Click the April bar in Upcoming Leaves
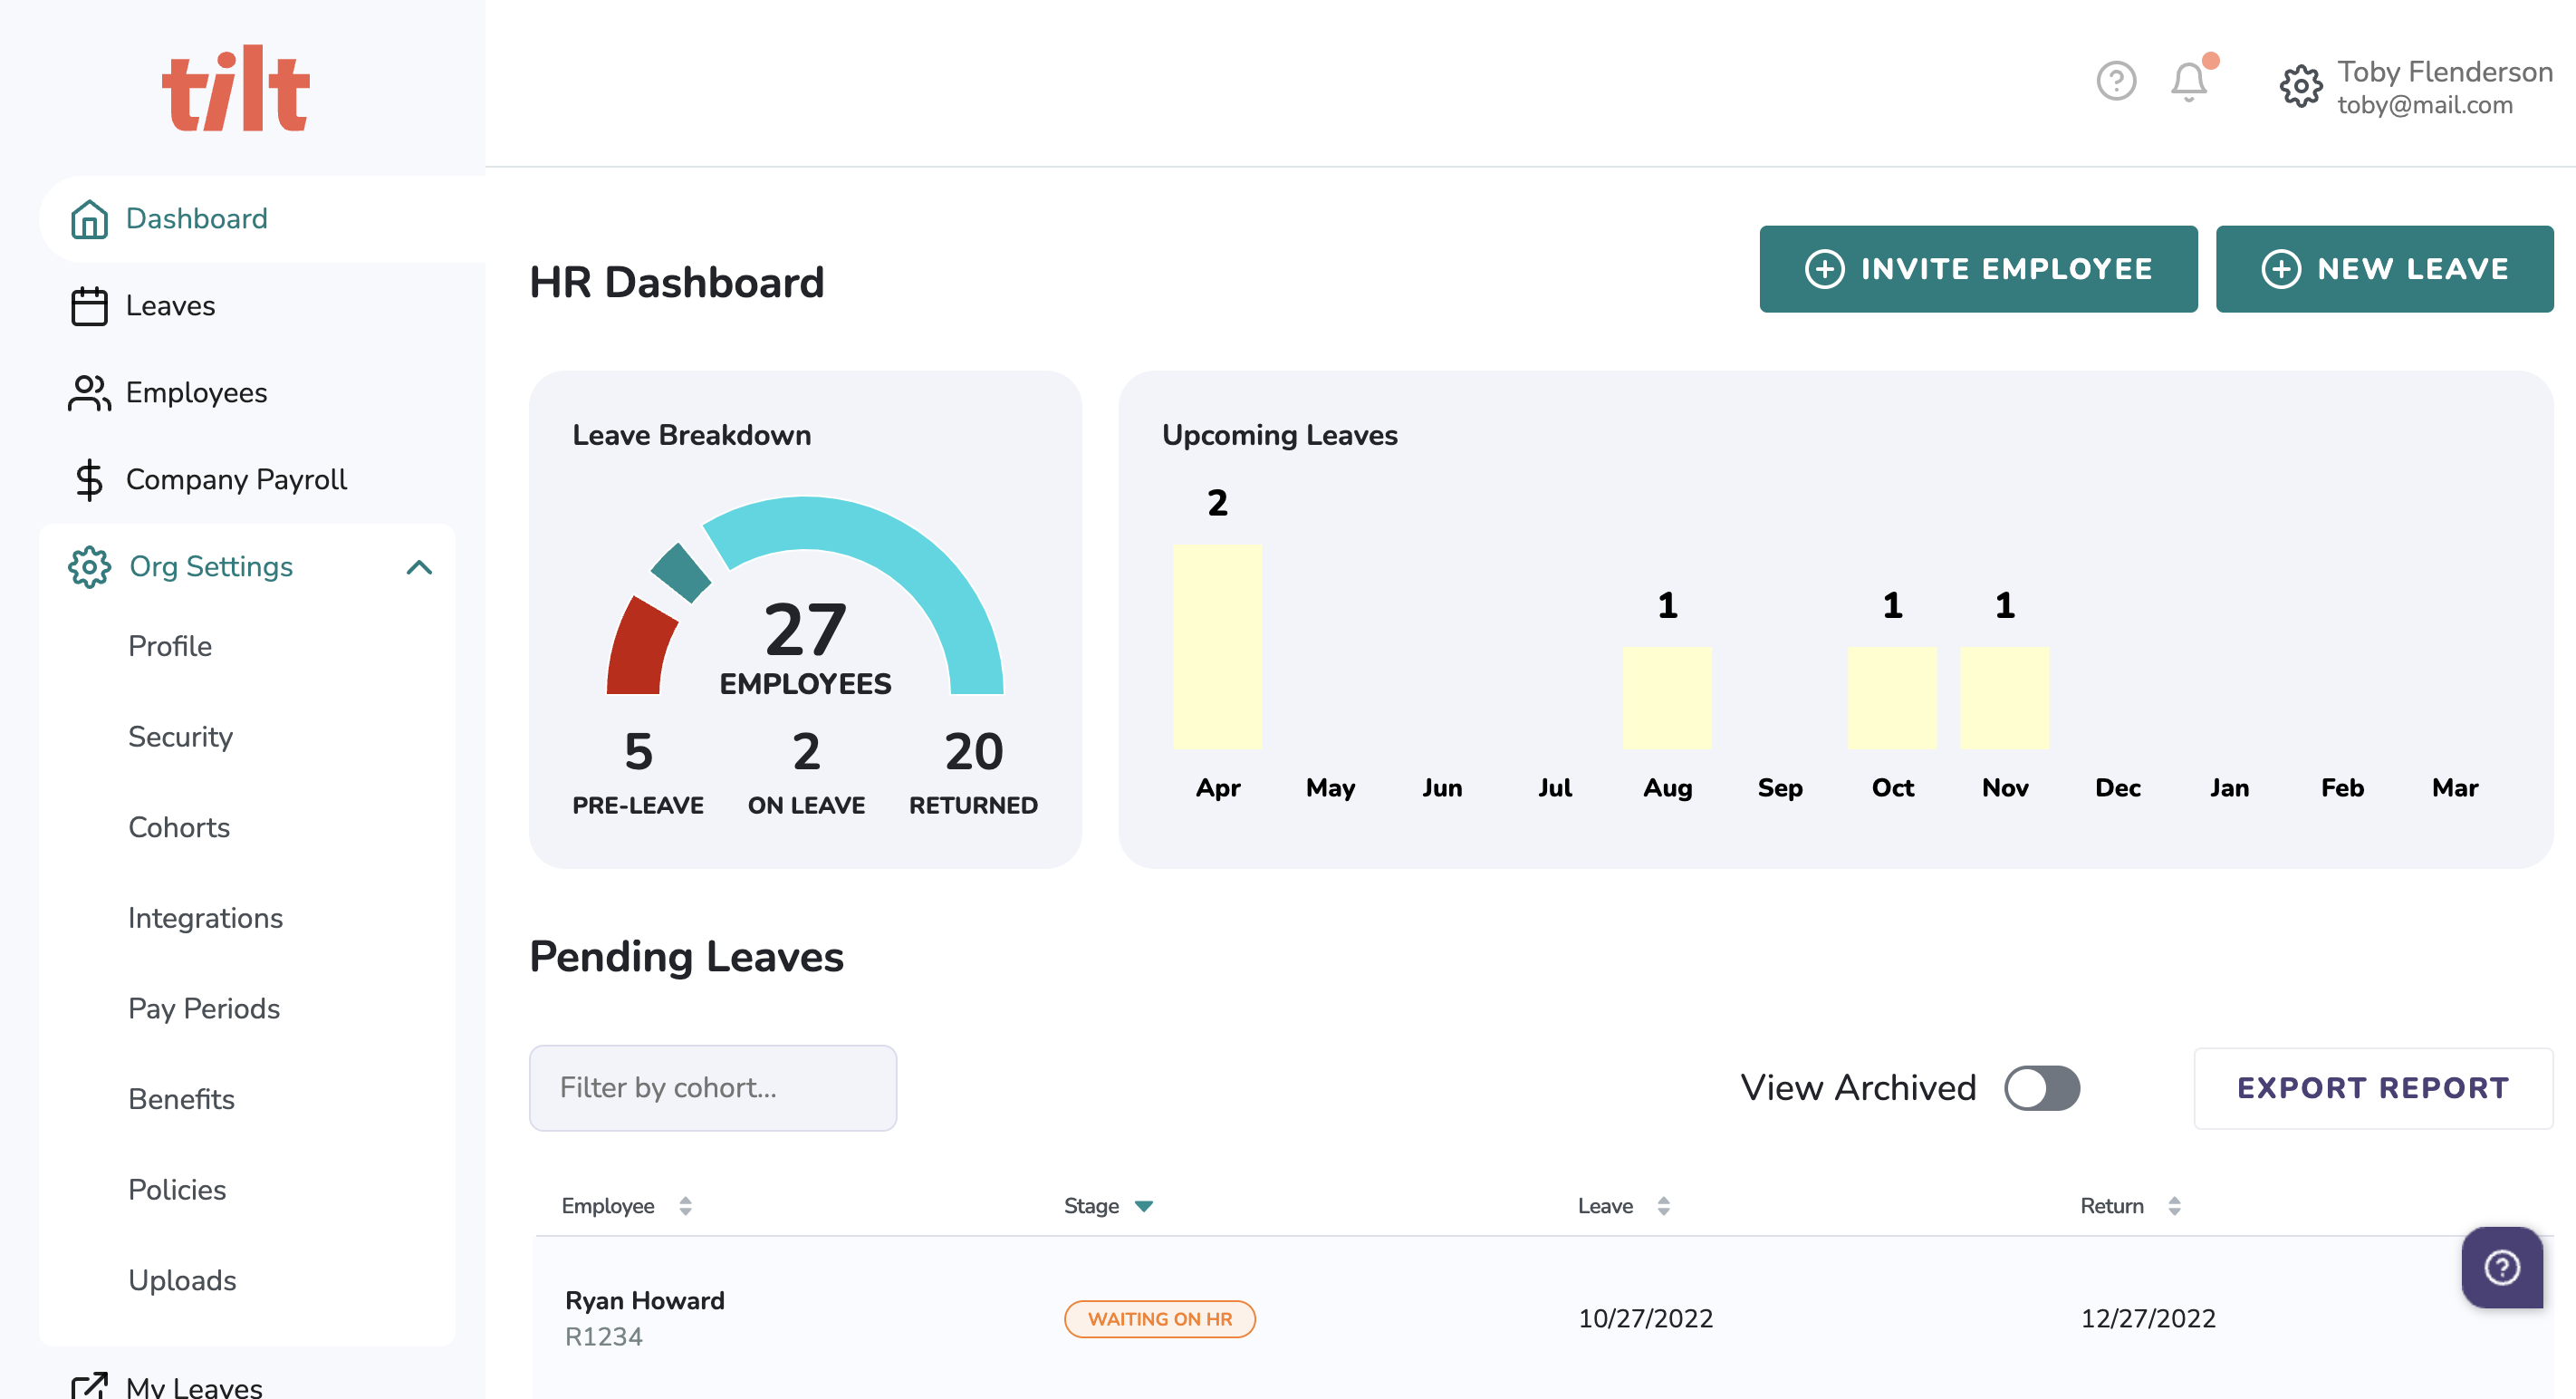The height and width of the screenshot is (1399, 2576). coord(1217,646)
